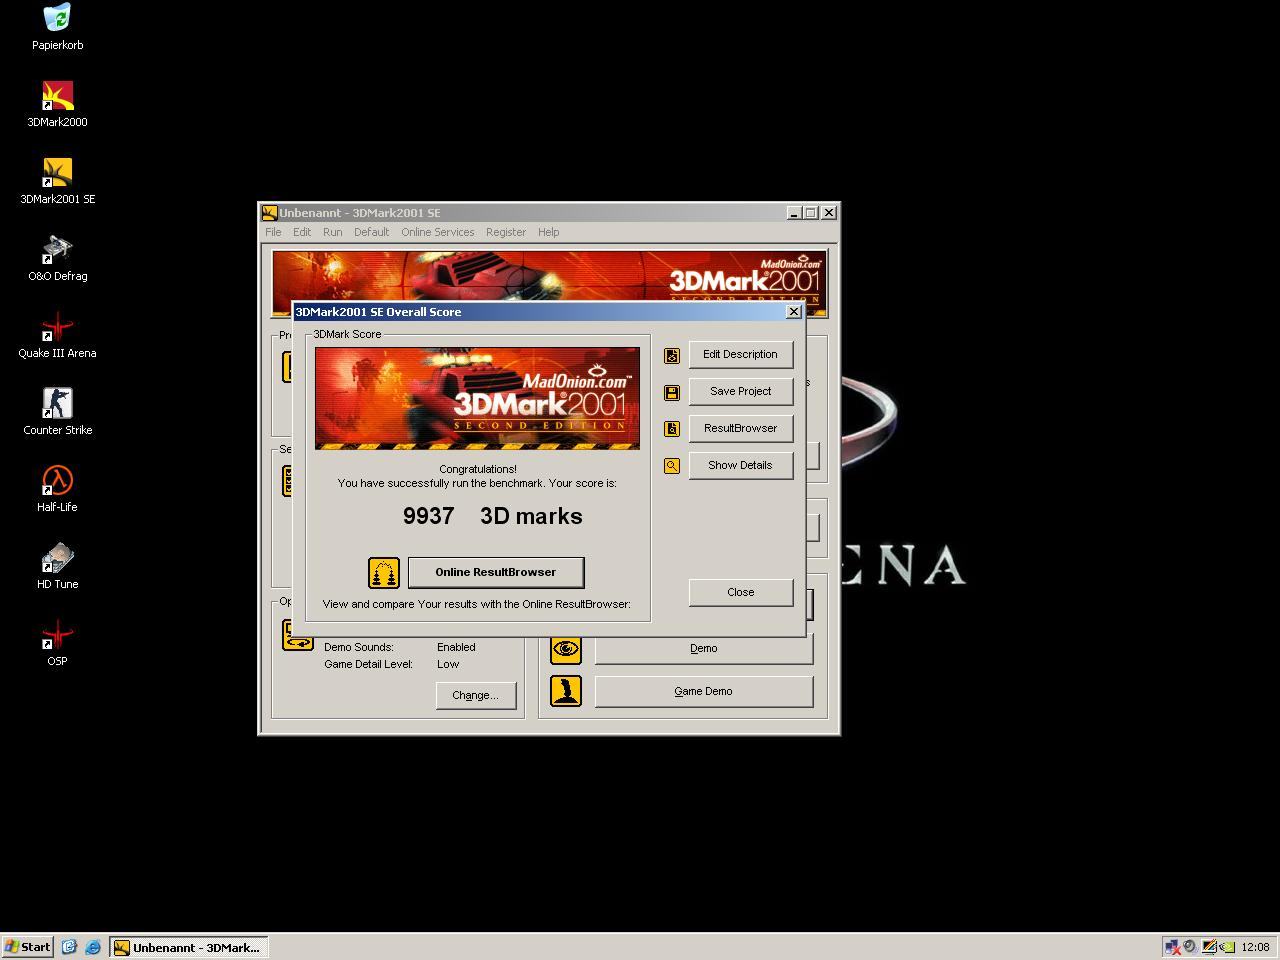The height and width of the screenshot is (960, 1280).
Task: Open the File menu in 3DMark2001 SE
Action: tap(273, 232)
